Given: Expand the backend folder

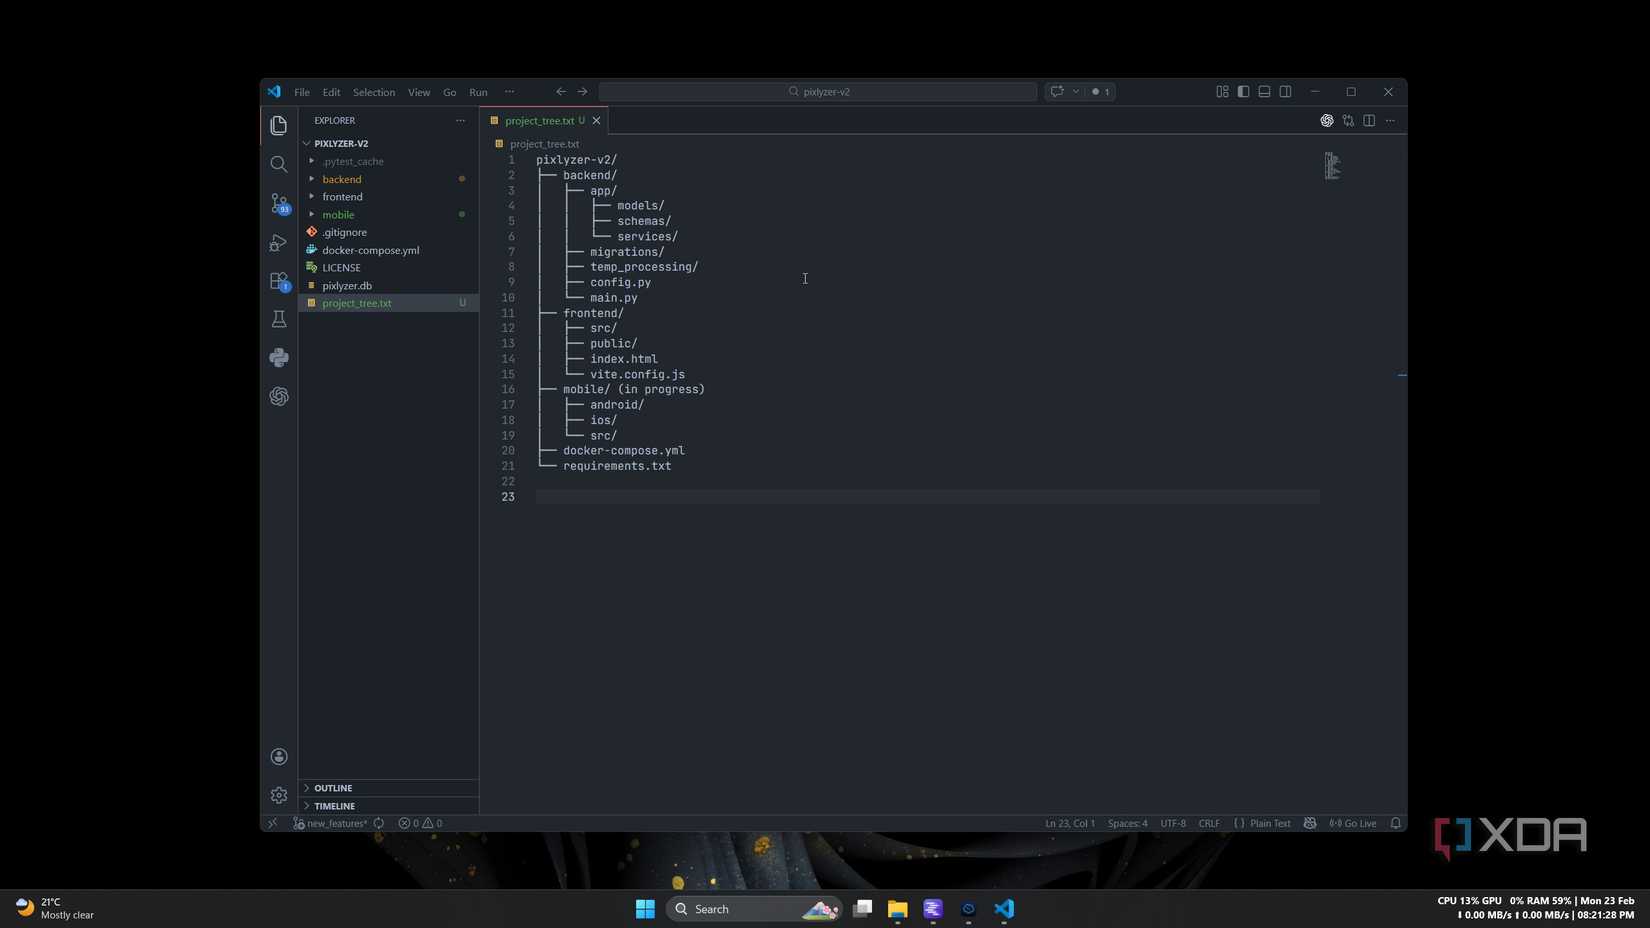Looking at the screenshot, I should pos(342,179).
